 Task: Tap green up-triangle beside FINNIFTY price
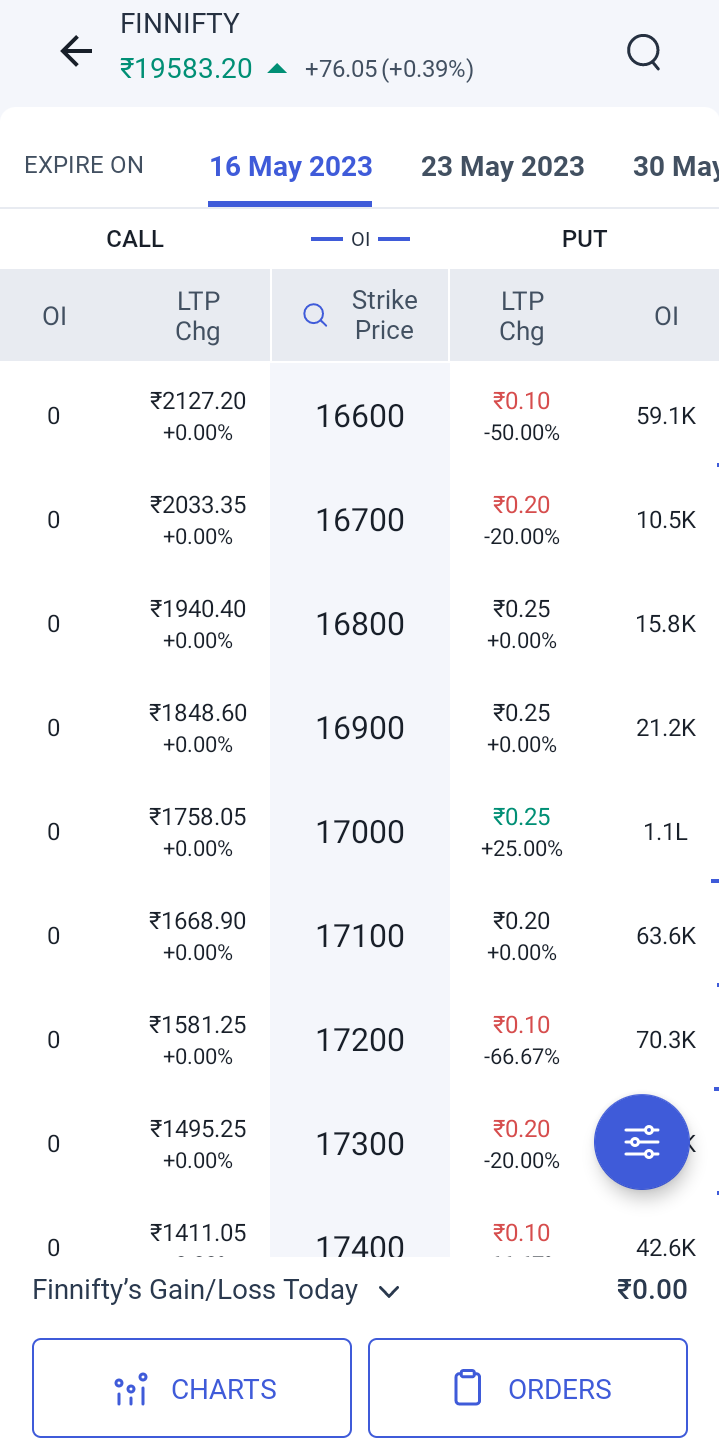[x=277, y=69]
